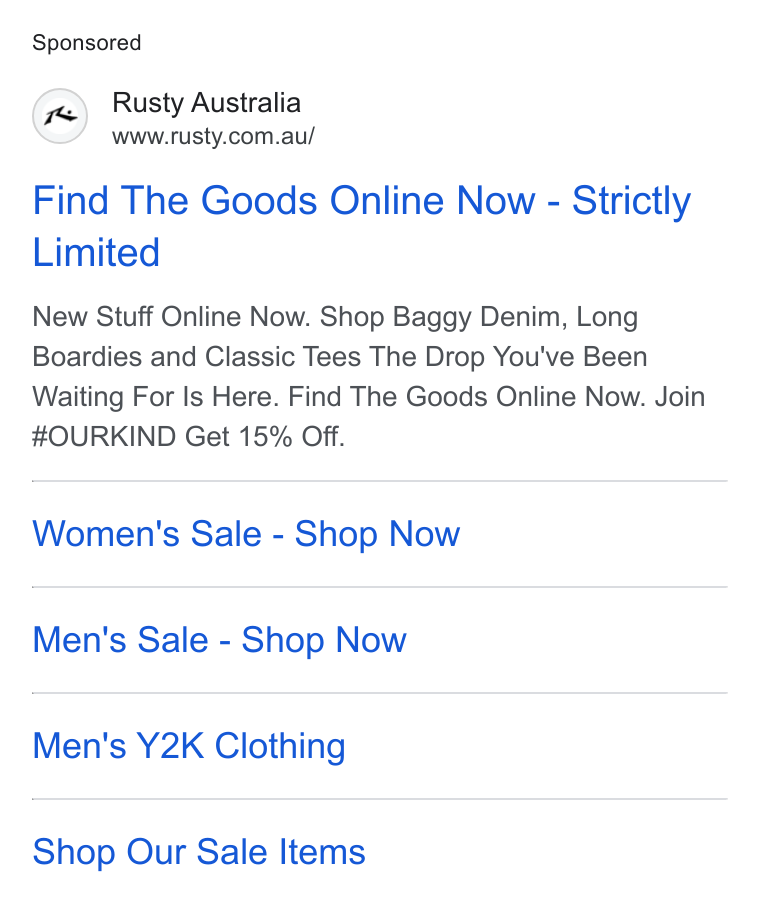
Task: Select the Rusty Australia advertiser name
Action: [206, 103]
